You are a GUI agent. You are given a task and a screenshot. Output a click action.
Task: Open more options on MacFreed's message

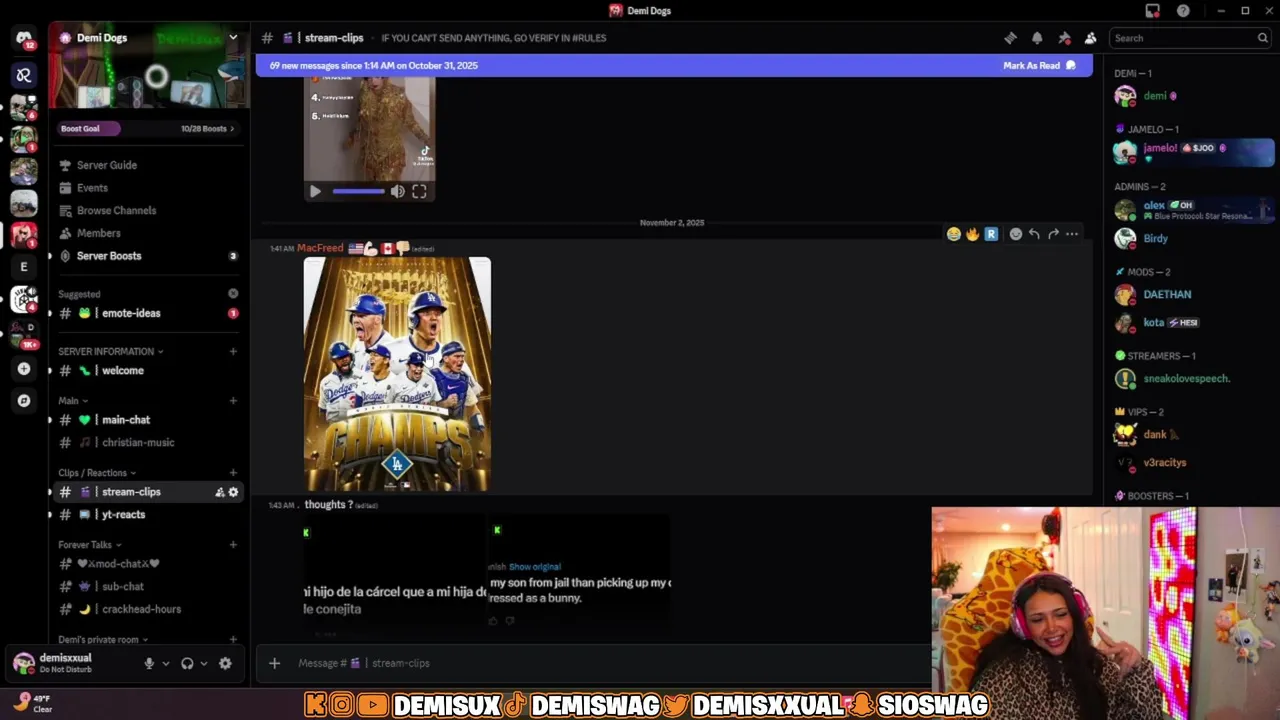(x=1072, y=234)
